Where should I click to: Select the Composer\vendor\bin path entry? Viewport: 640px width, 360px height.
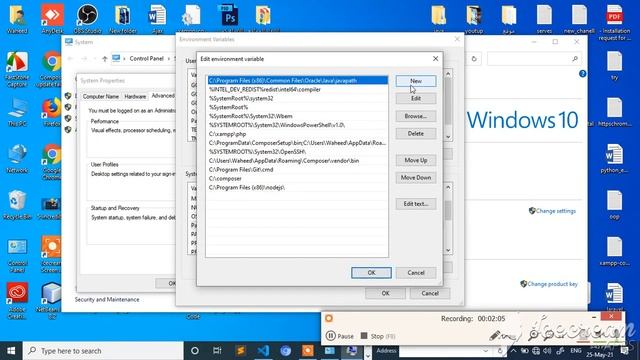point(297,161)
